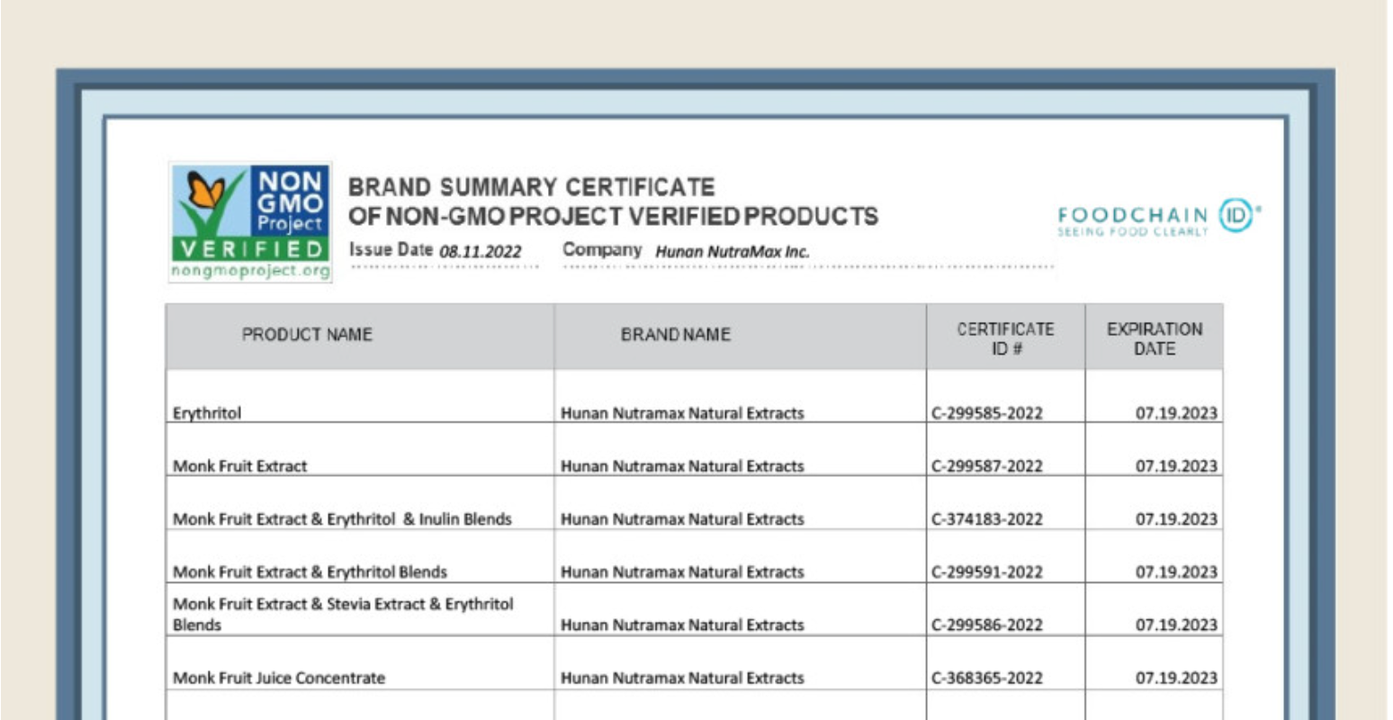The height and width of the screenshot is (720, 1393).
Task: Select the 'Of Non-GMO Project Verified Products' line
Action: [x=613, y=216]
